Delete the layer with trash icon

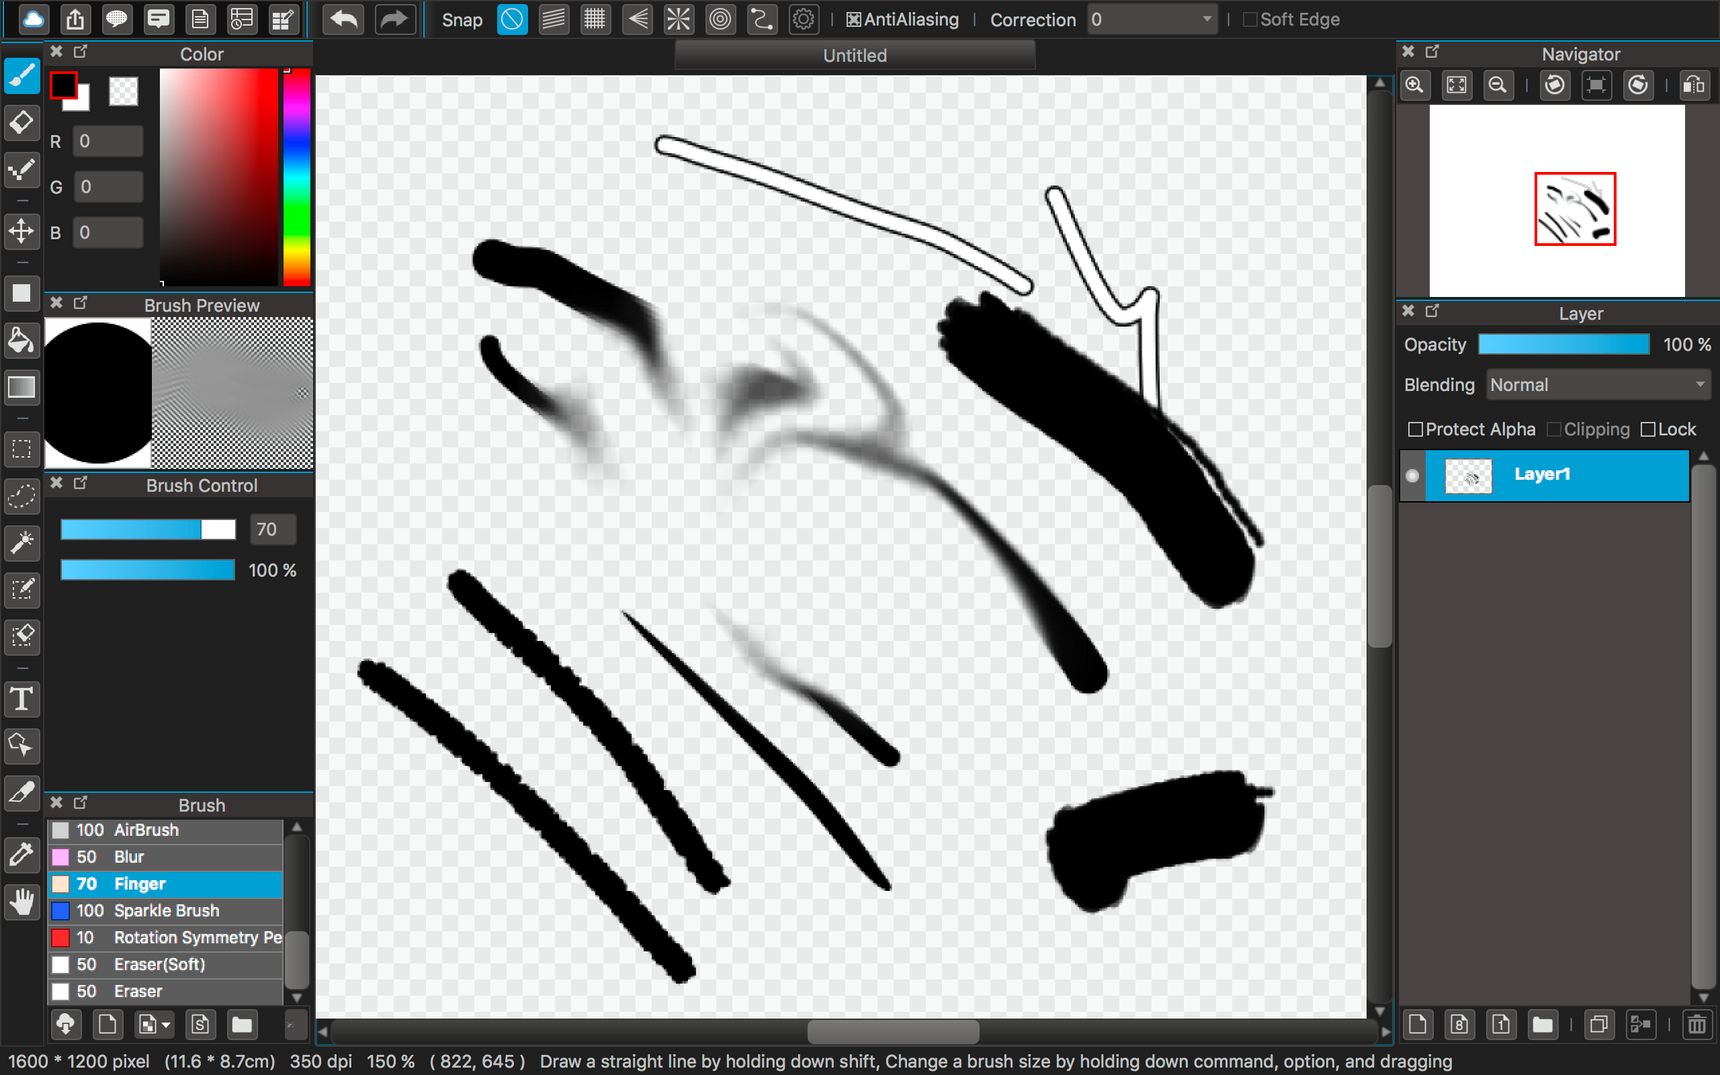coord(1697,1024)
